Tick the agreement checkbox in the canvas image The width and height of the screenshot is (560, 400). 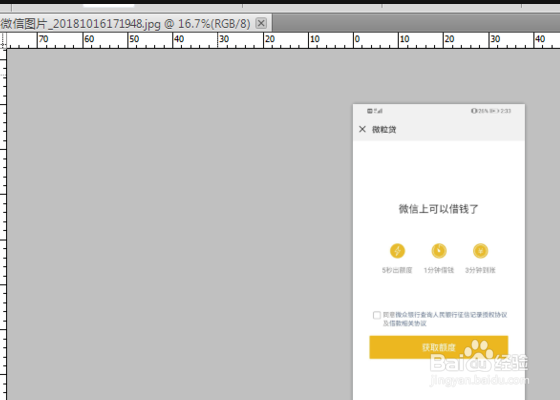point(377,315)
